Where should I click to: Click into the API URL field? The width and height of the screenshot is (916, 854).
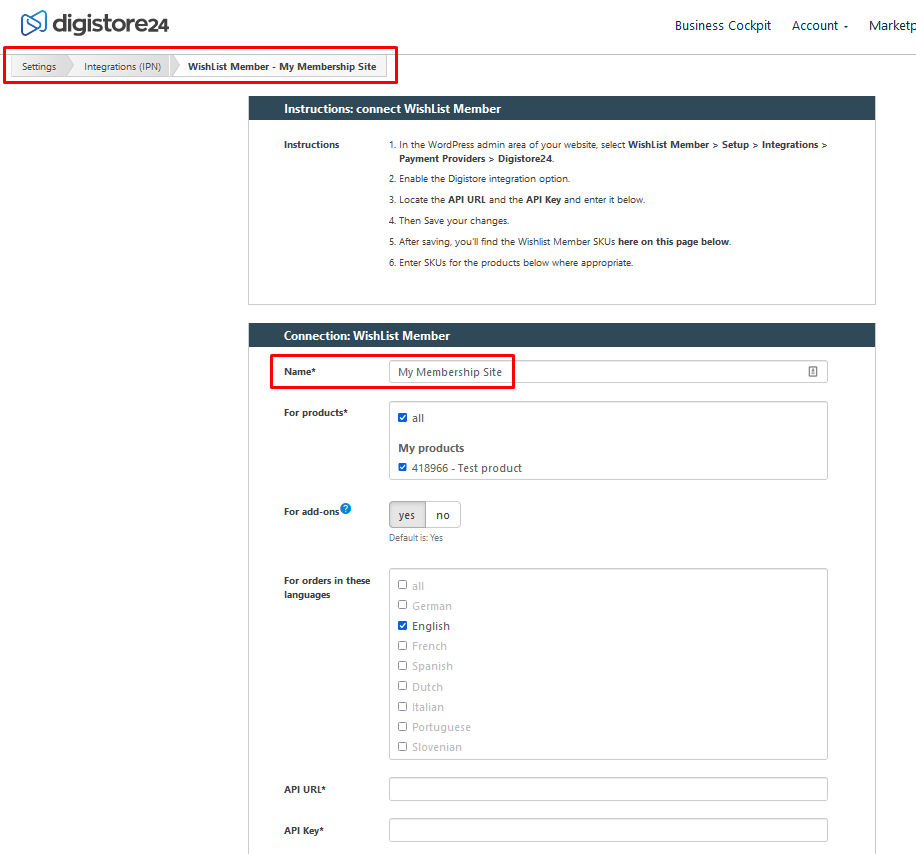(608, 789)
